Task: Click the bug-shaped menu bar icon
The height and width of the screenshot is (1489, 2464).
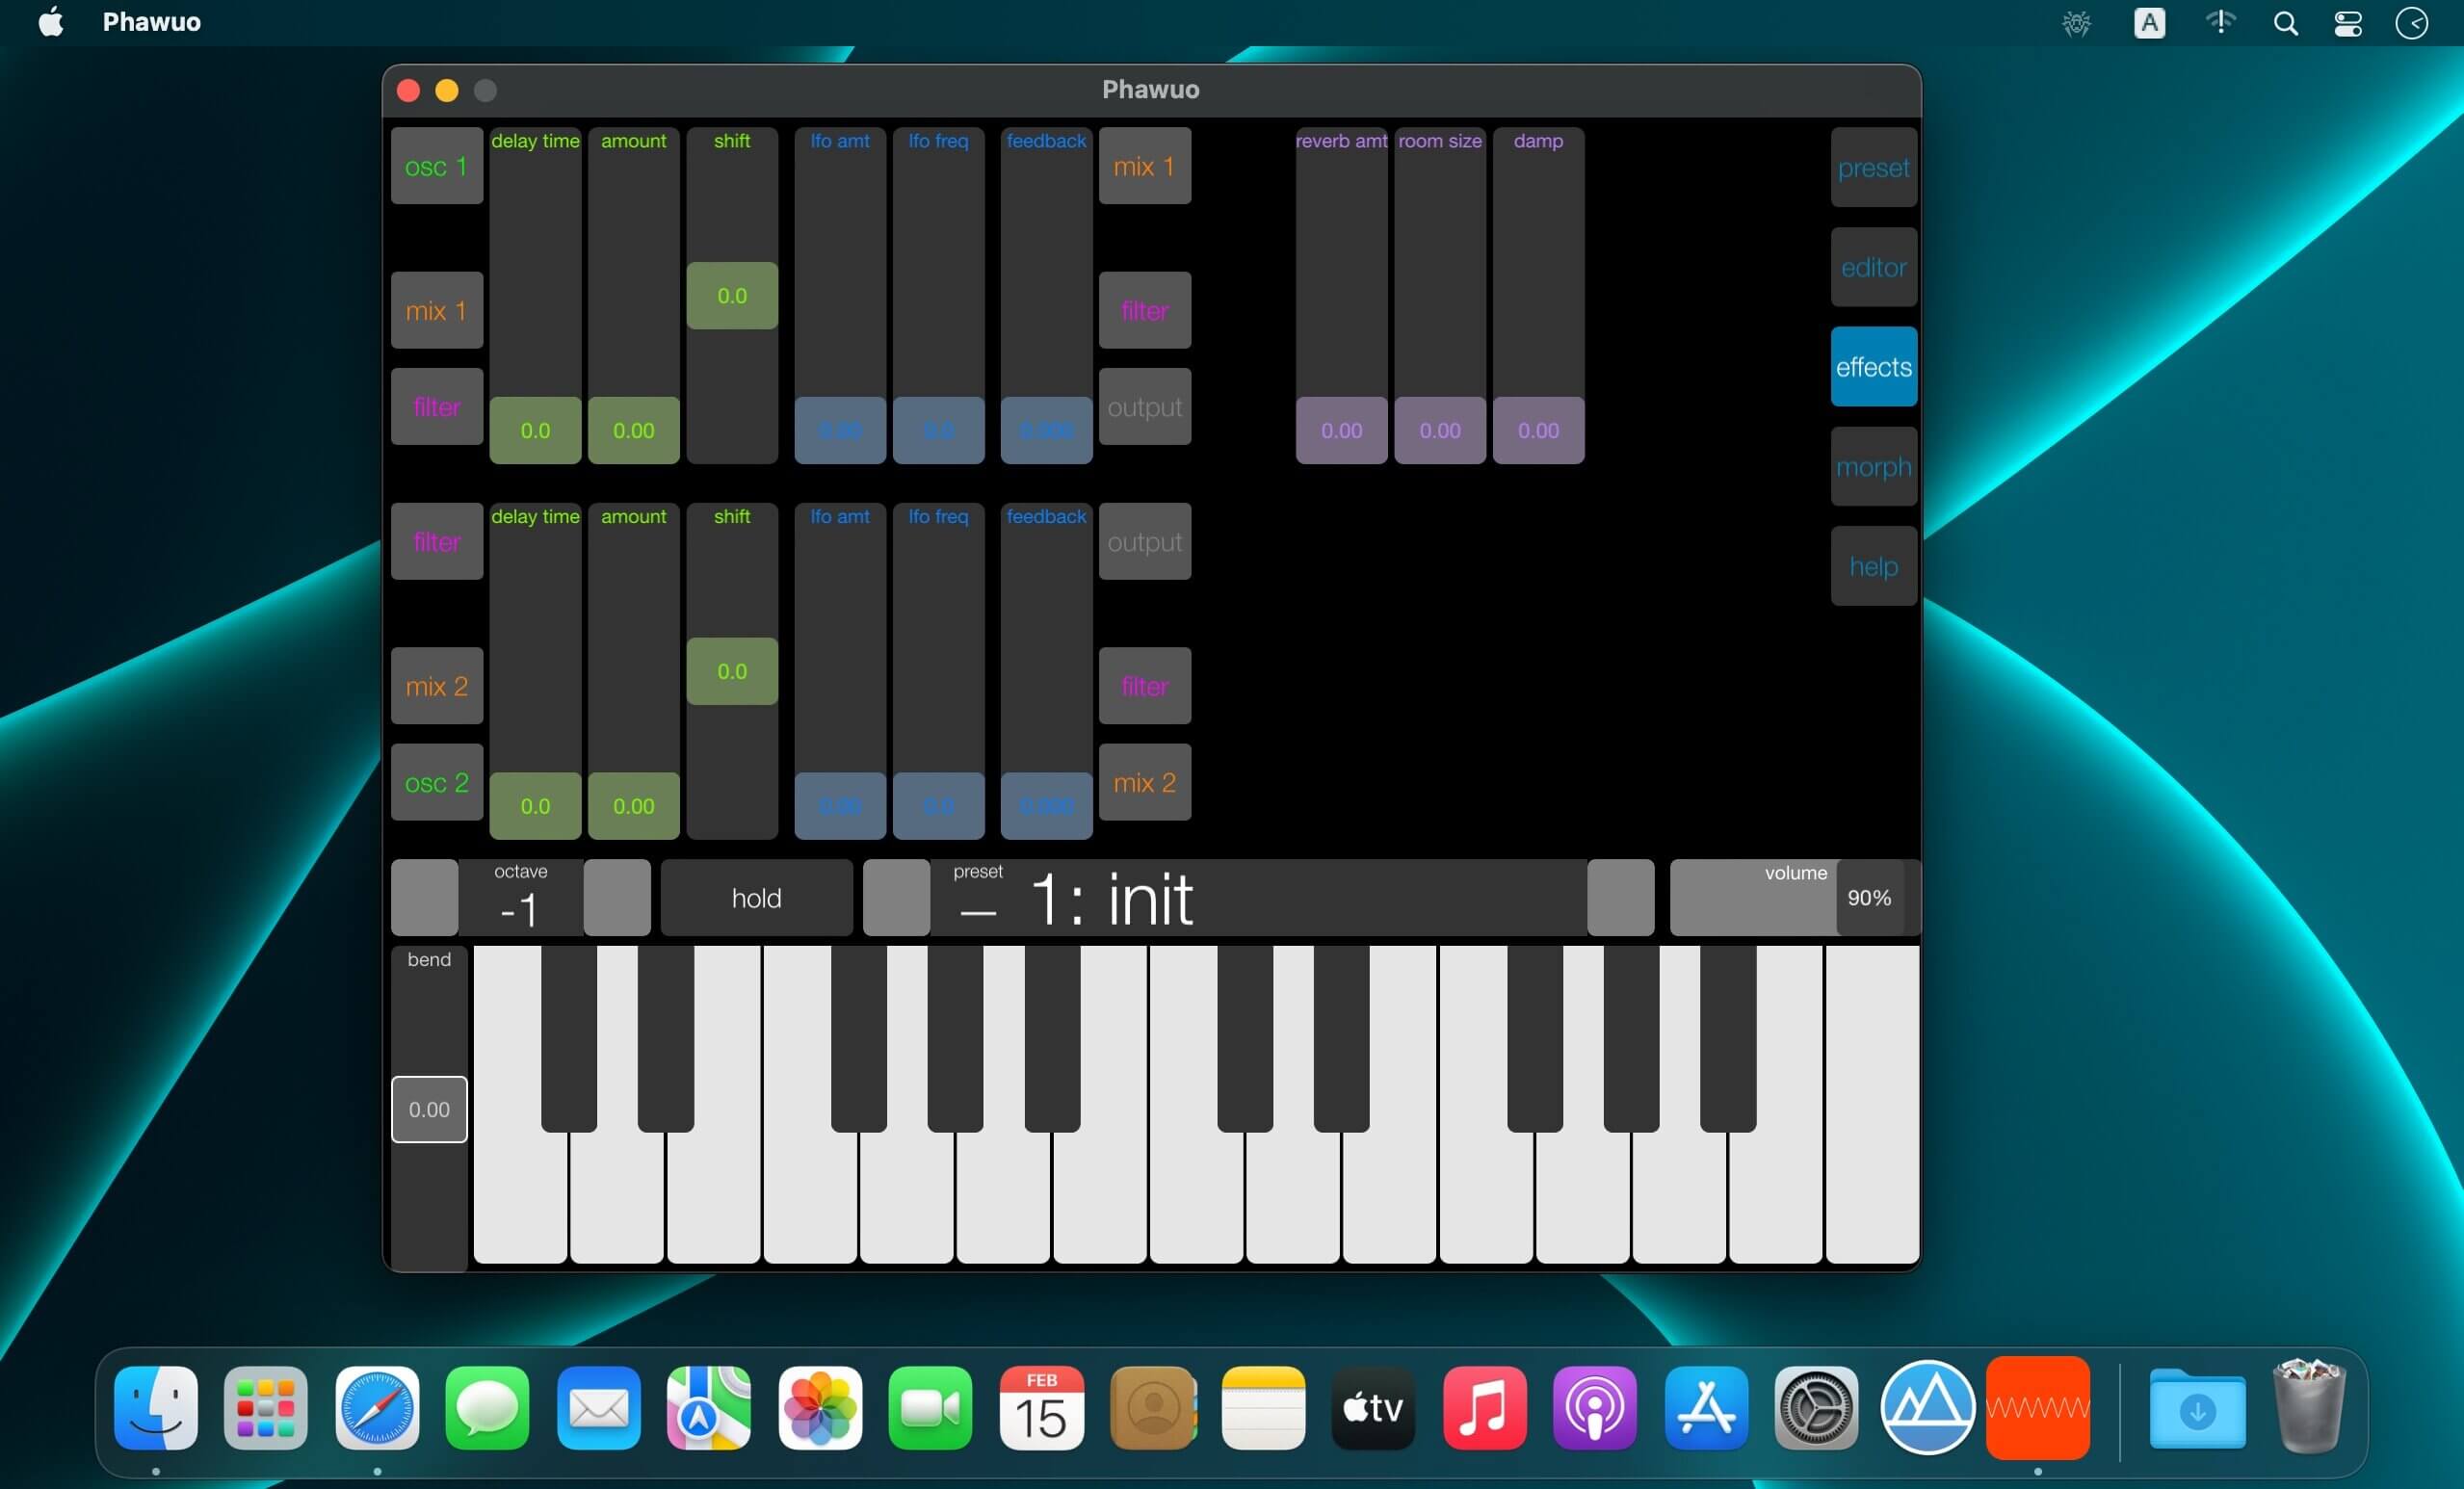Action: pos(2077,23)
